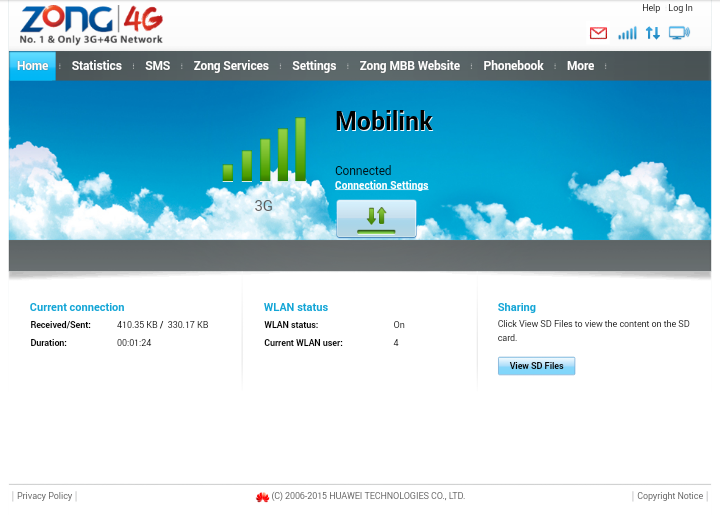Screen dimensions: 720x515
Task: Click the Mobilink operator name
Action: click(x=384, y=121)
